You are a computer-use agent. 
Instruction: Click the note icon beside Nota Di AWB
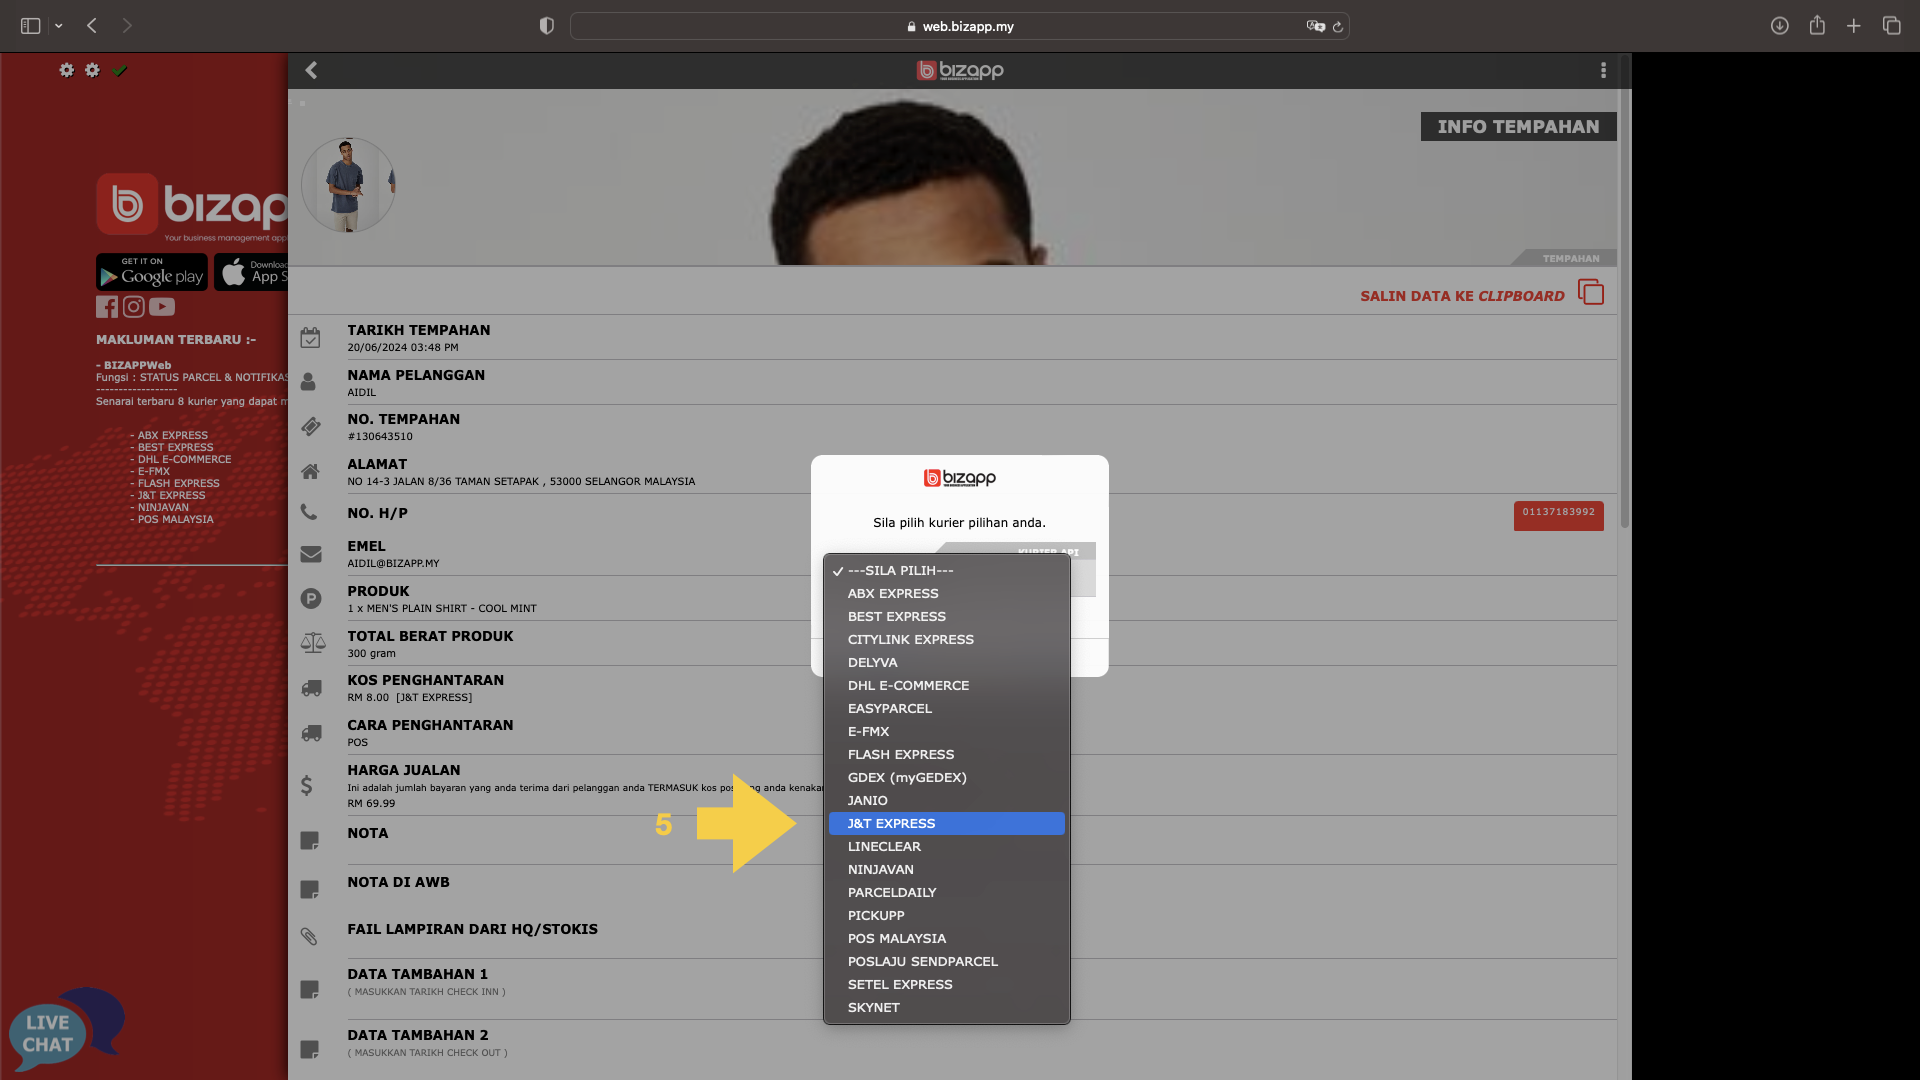coord(310,890)
